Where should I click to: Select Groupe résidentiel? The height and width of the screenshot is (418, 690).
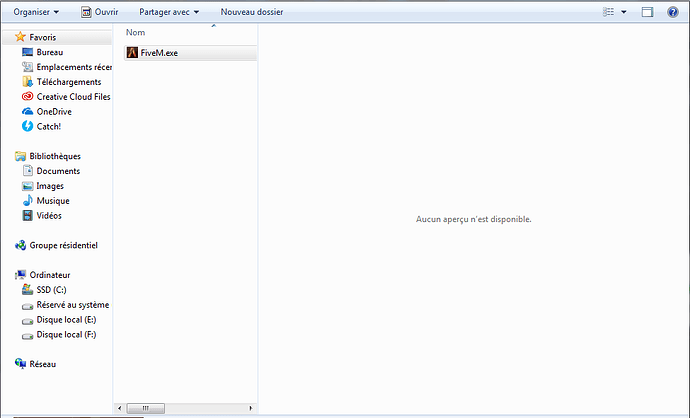pos(63,246)
